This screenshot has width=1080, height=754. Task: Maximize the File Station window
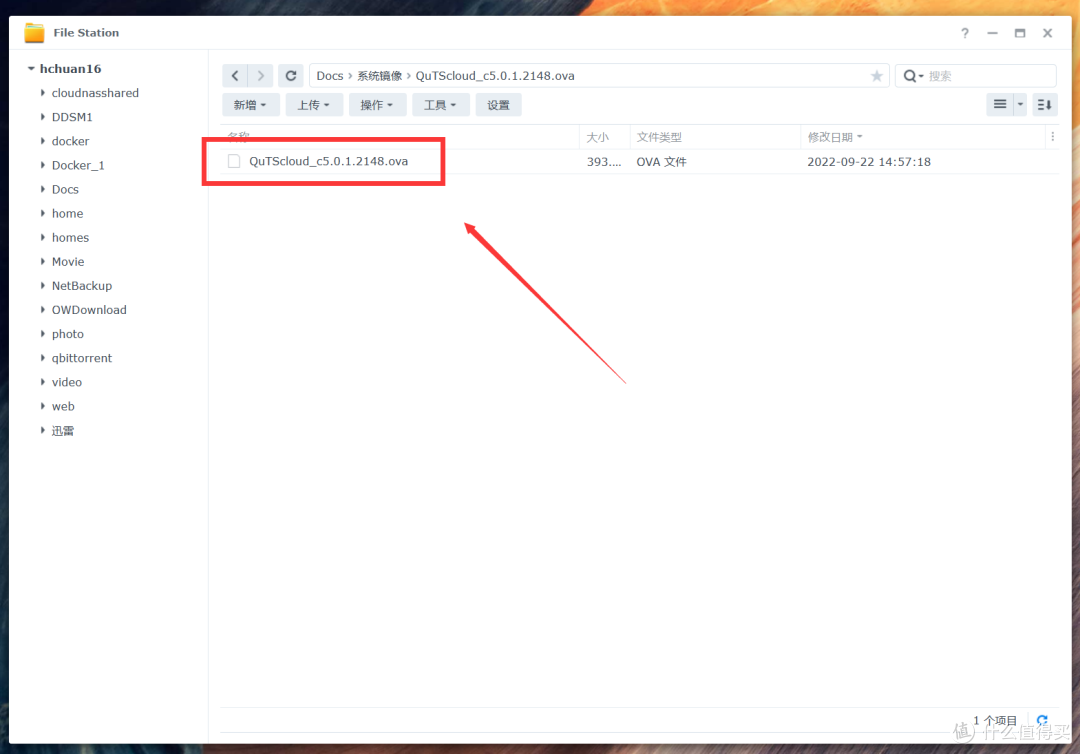(x=1020, y=33)
